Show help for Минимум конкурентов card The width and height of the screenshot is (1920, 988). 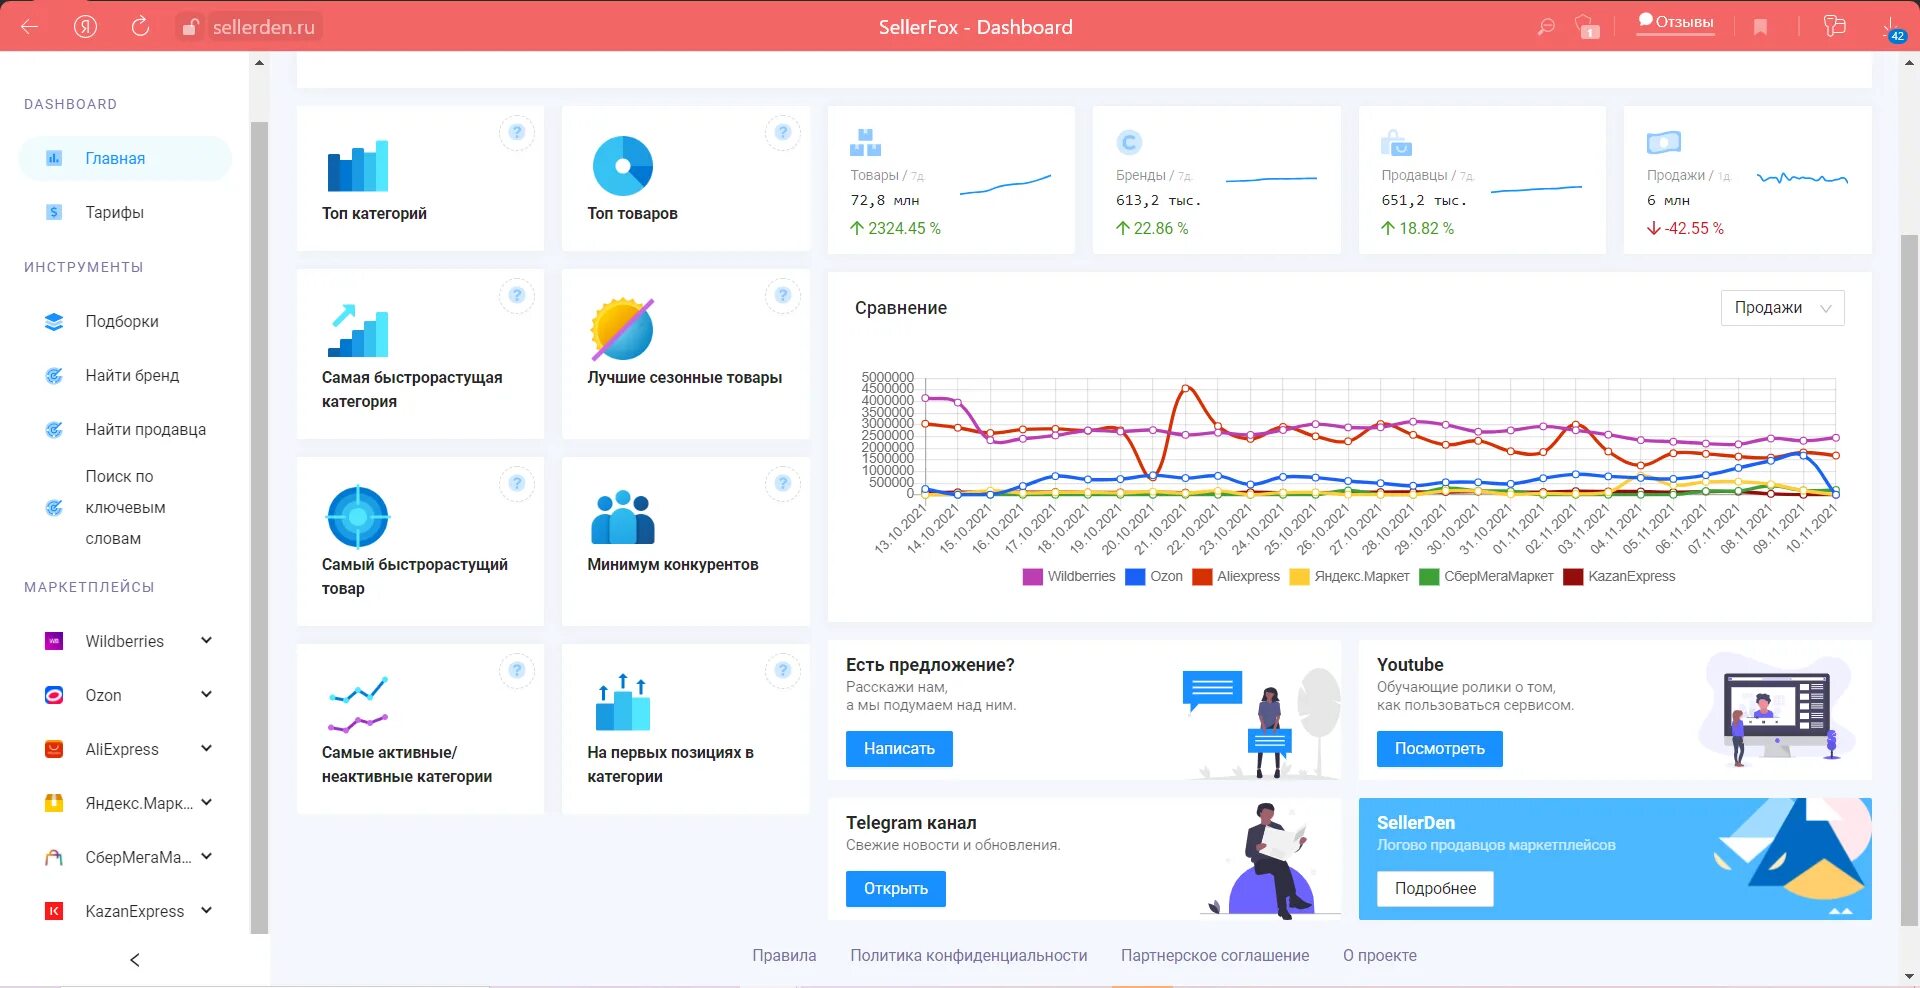tap(783, 483)
